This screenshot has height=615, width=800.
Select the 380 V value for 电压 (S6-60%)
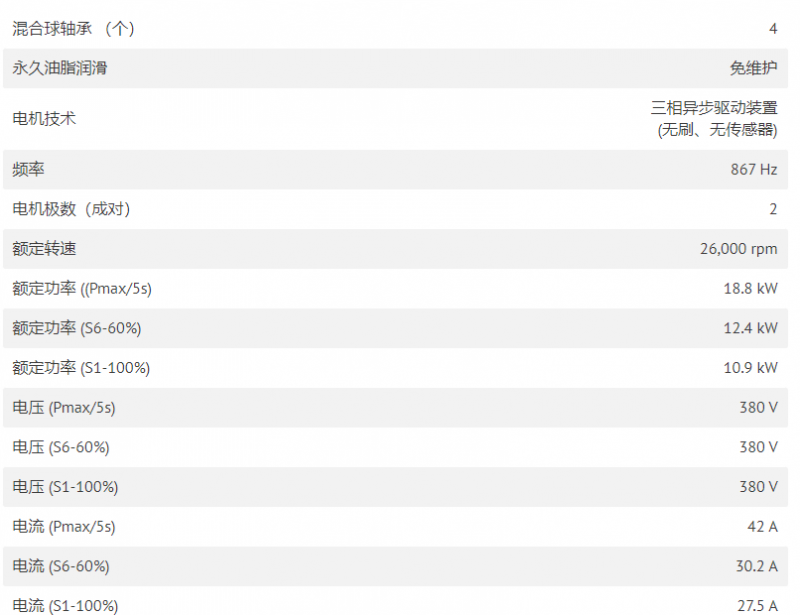758,447
